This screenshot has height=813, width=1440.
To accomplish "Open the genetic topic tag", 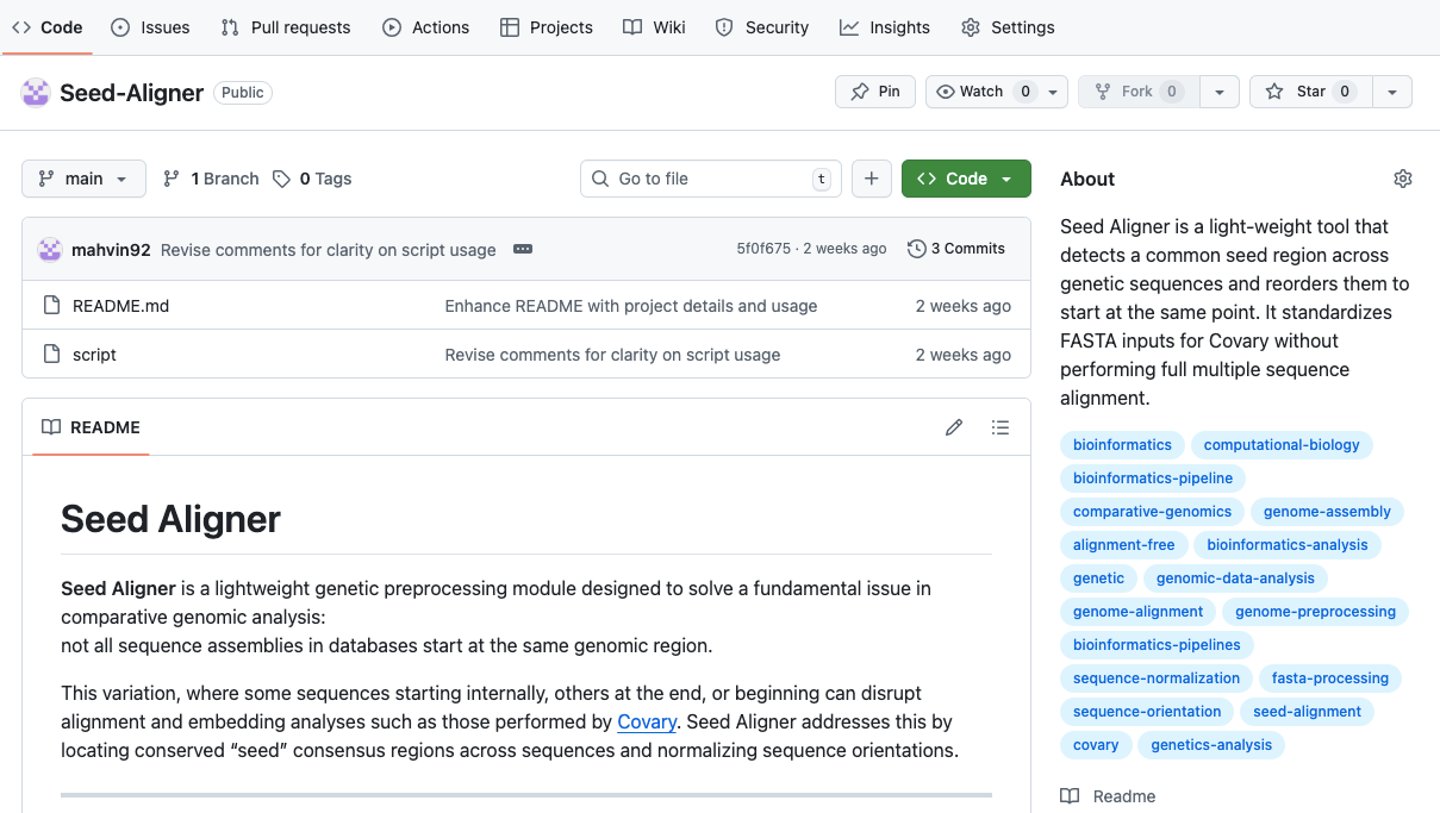I will tap(1099, 578).
